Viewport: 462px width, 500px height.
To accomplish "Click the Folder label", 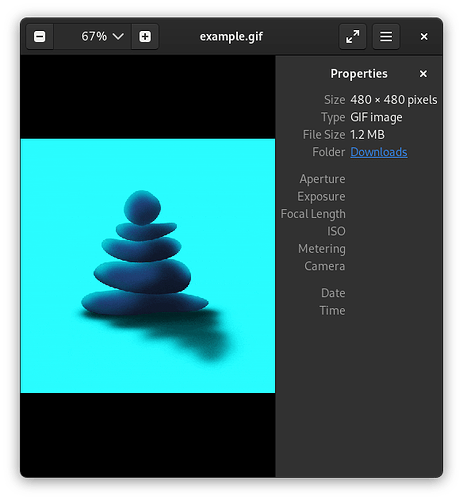I will (x=329, y=152).
